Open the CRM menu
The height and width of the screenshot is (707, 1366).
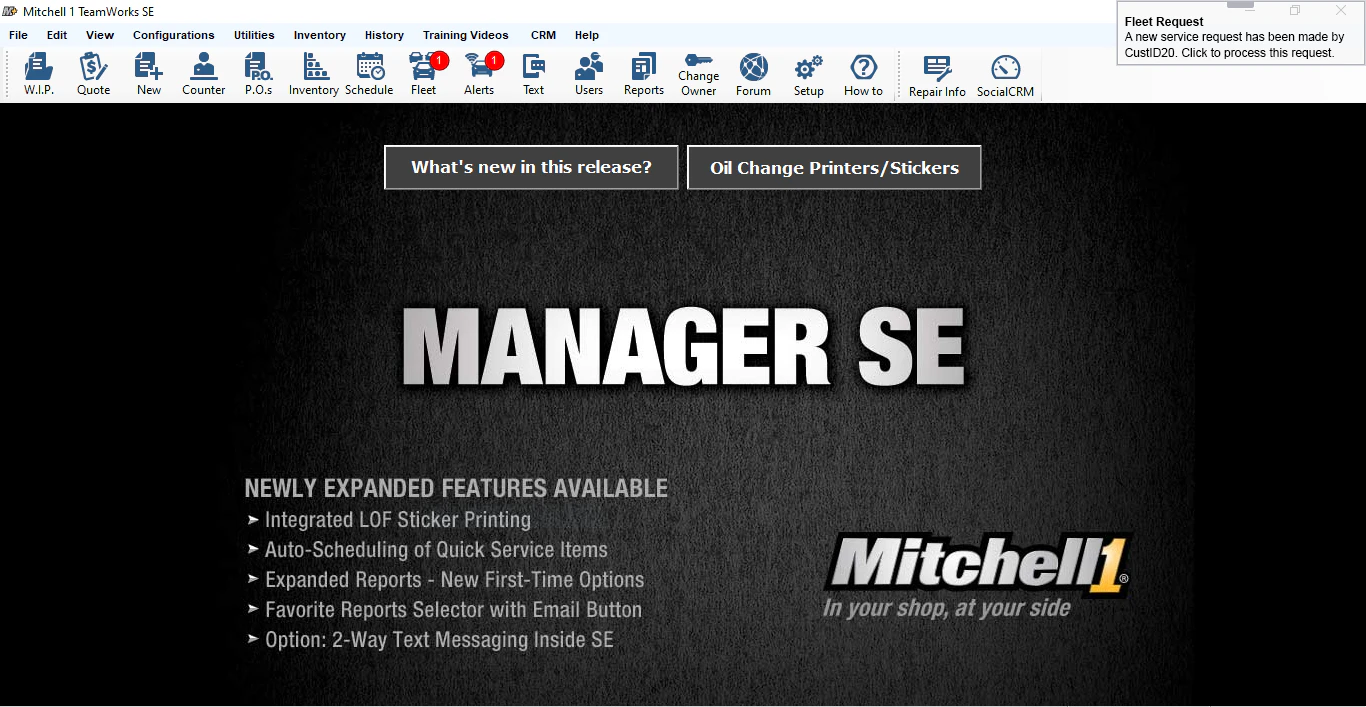[543, 35]
